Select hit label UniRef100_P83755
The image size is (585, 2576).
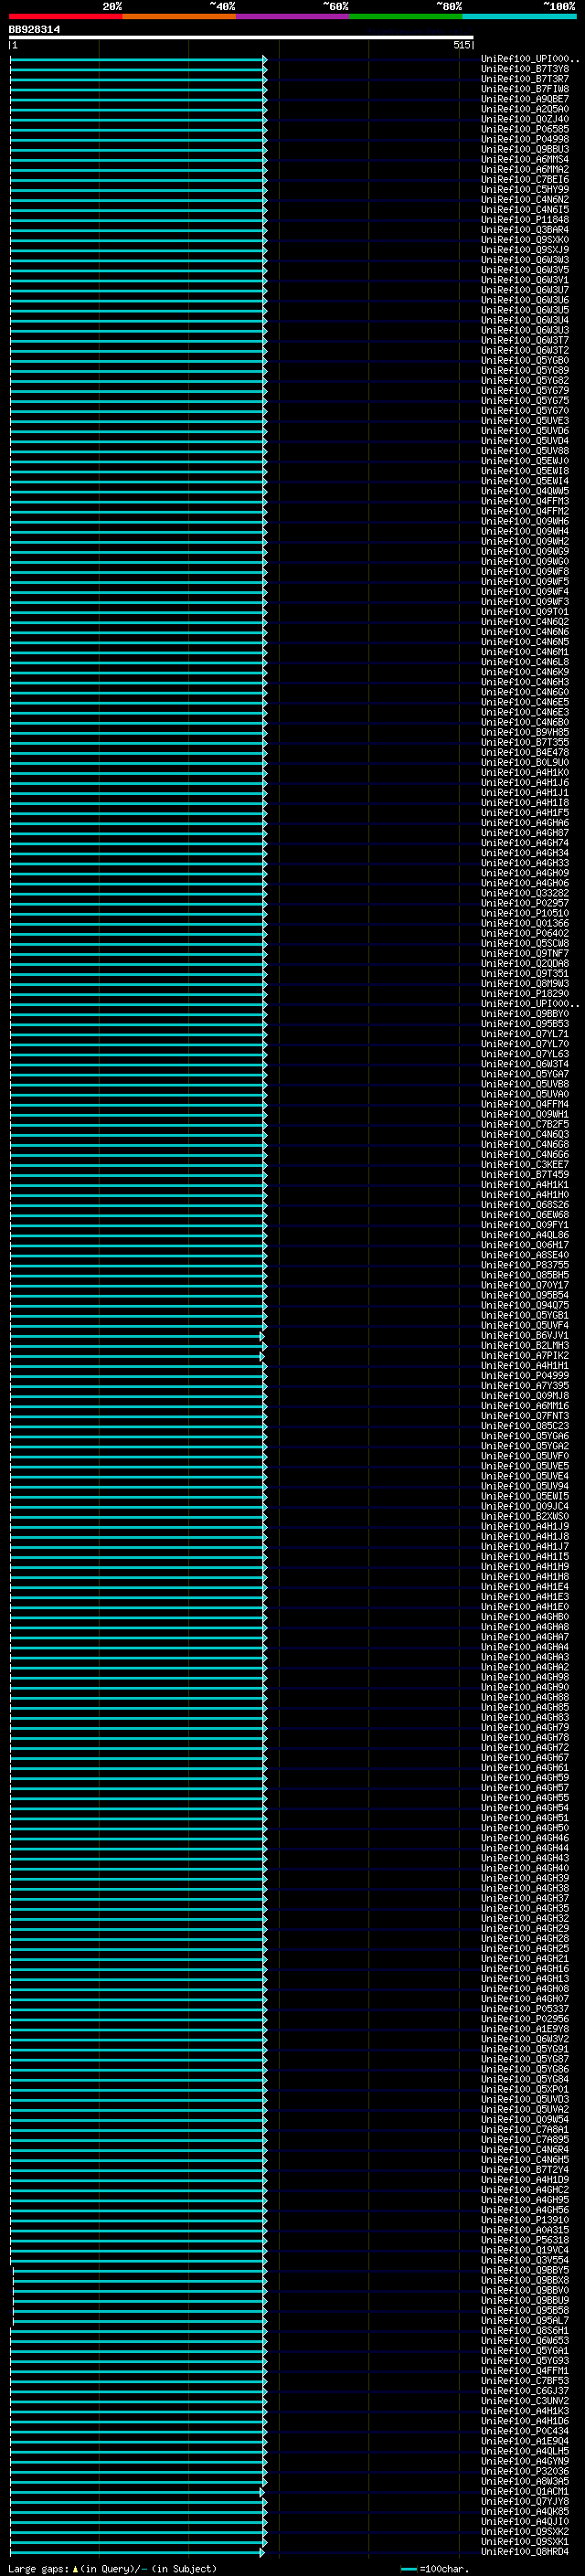pos(525,1264)
